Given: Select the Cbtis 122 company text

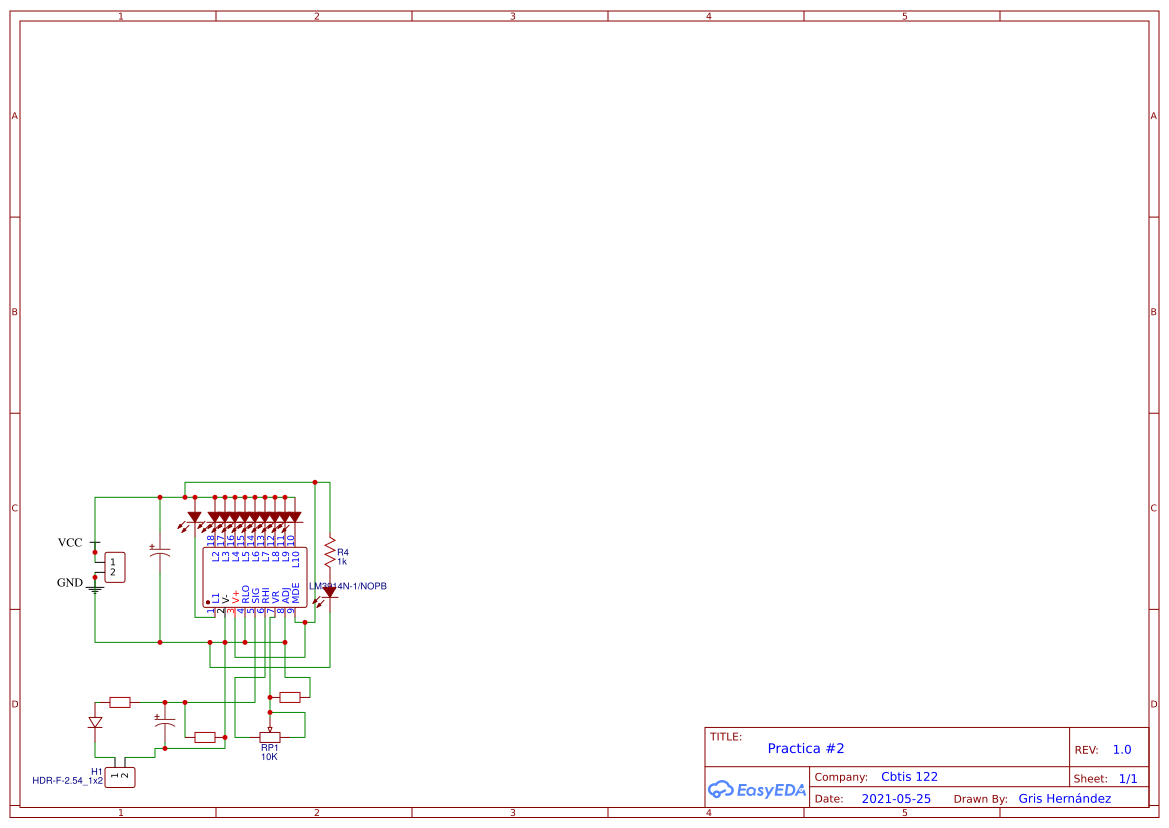Looking at the screenshot, I should tap(908, 776).
